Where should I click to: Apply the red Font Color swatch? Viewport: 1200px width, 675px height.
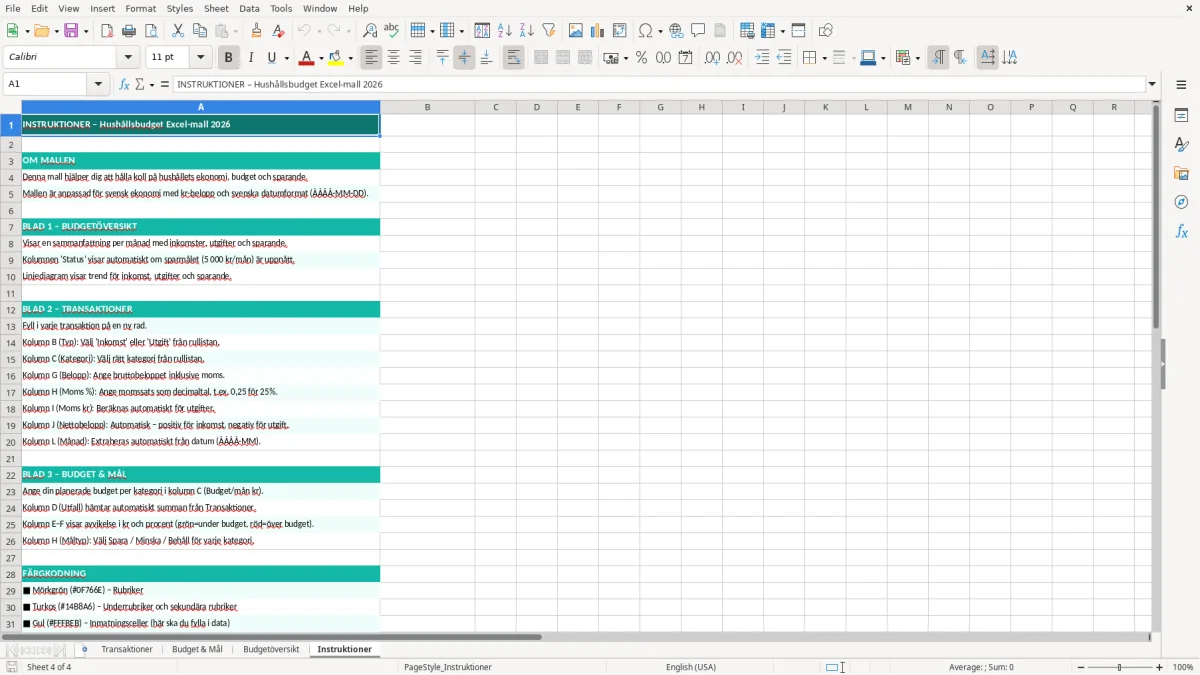307,58
